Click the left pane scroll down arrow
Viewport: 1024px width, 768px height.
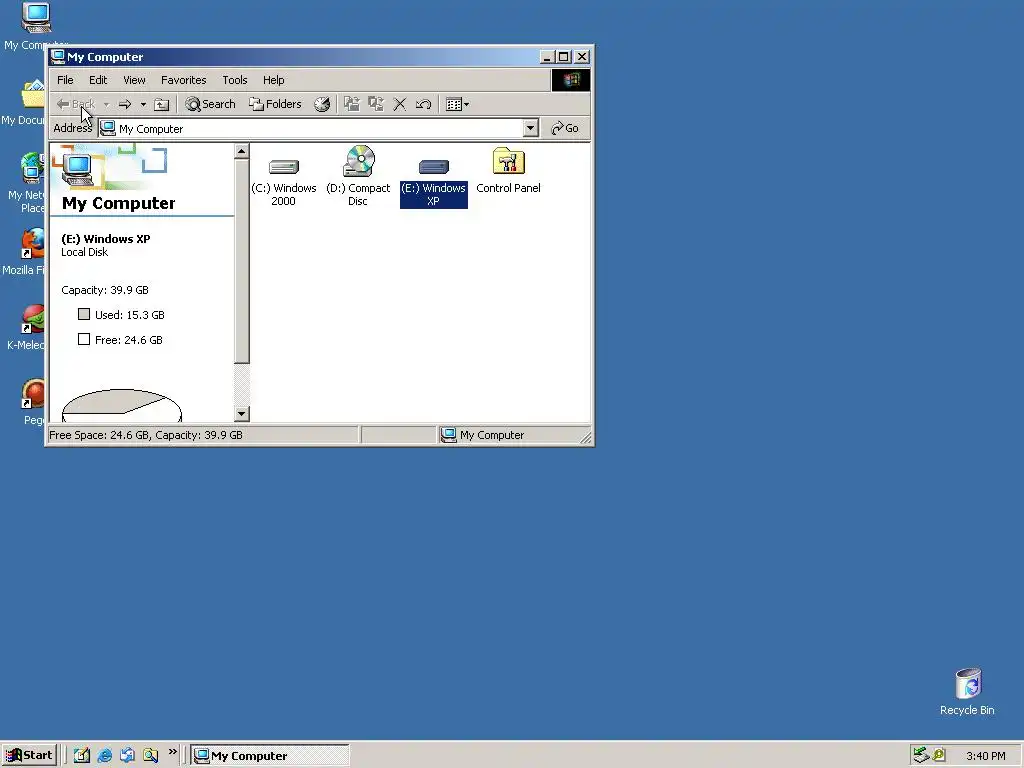pyautogui.click(x=242, y=413)
